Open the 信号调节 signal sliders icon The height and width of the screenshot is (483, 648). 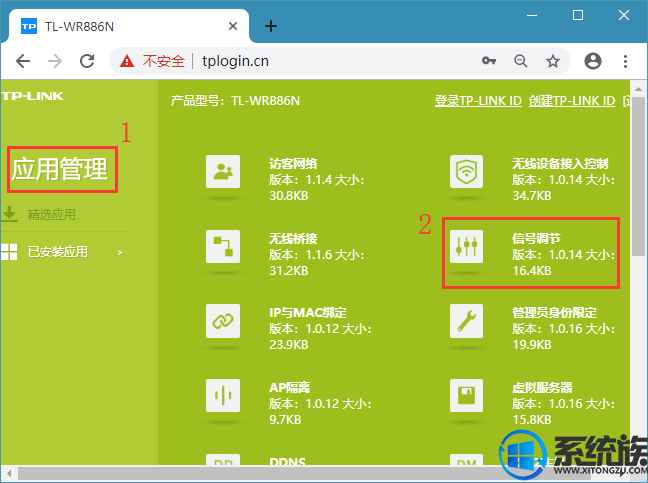coord(466,246)
